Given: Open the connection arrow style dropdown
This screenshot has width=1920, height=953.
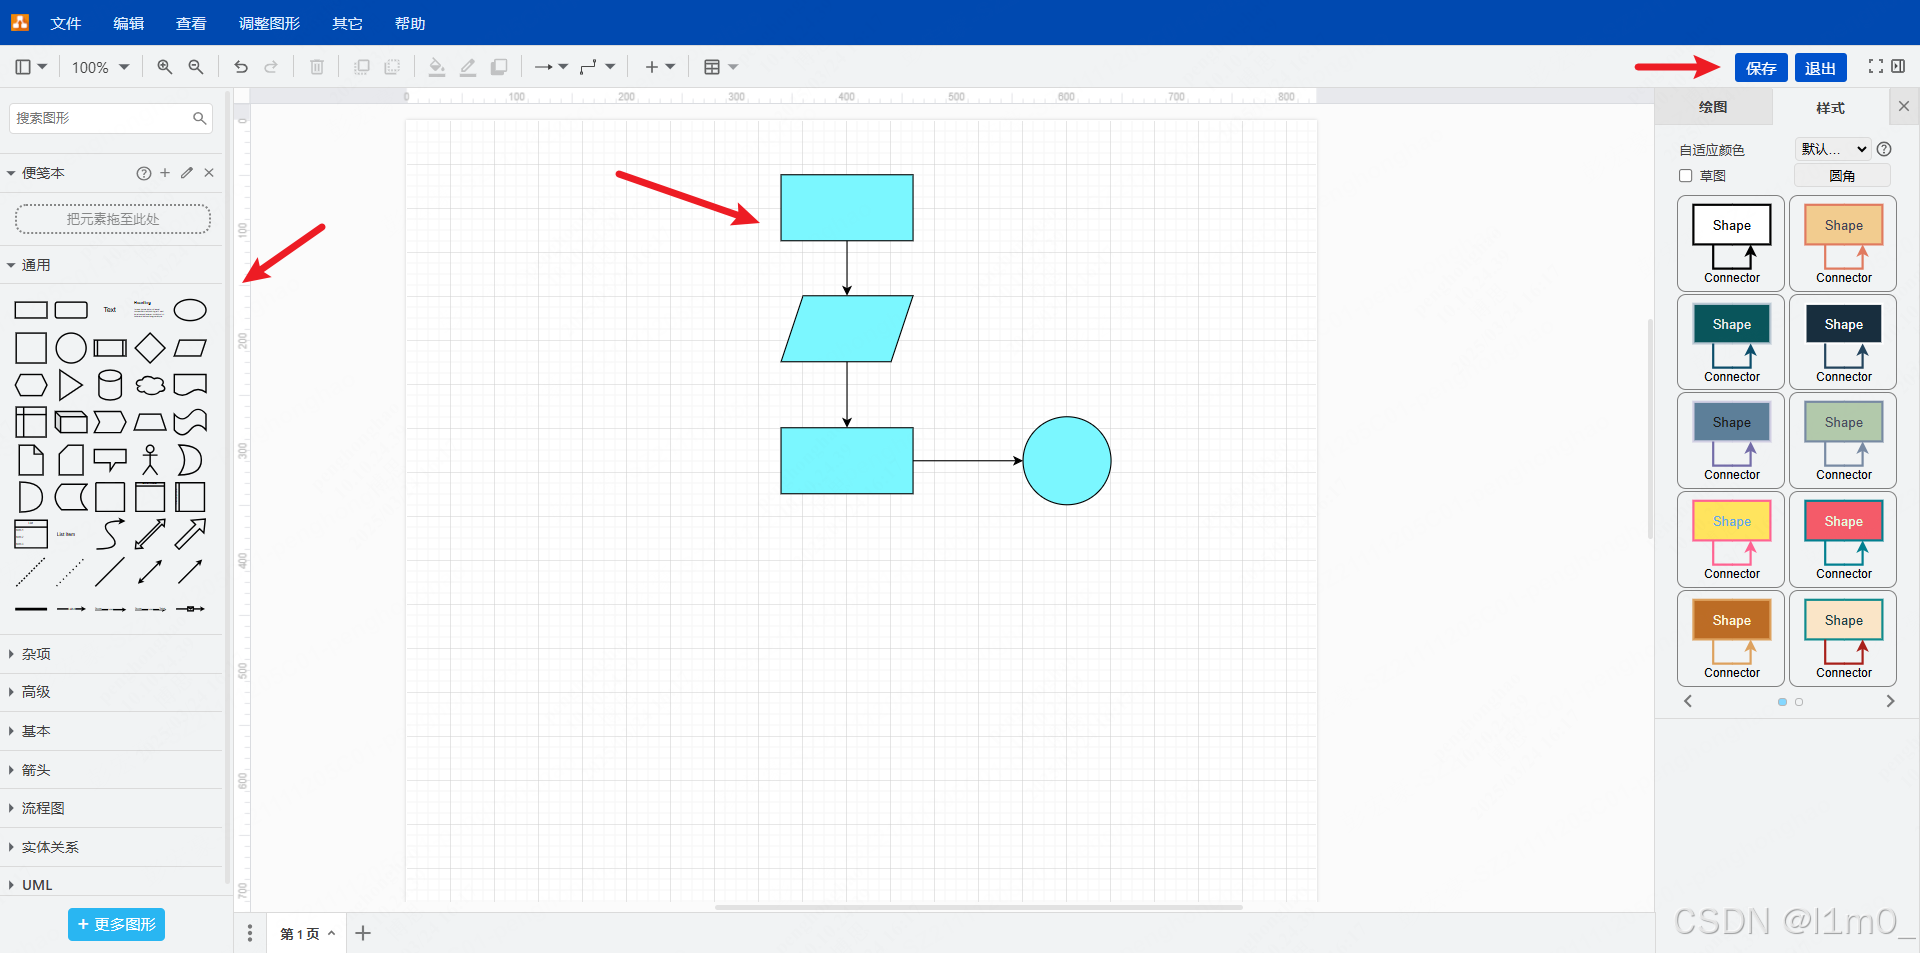Looking at the screenshot, I should 551,67.
